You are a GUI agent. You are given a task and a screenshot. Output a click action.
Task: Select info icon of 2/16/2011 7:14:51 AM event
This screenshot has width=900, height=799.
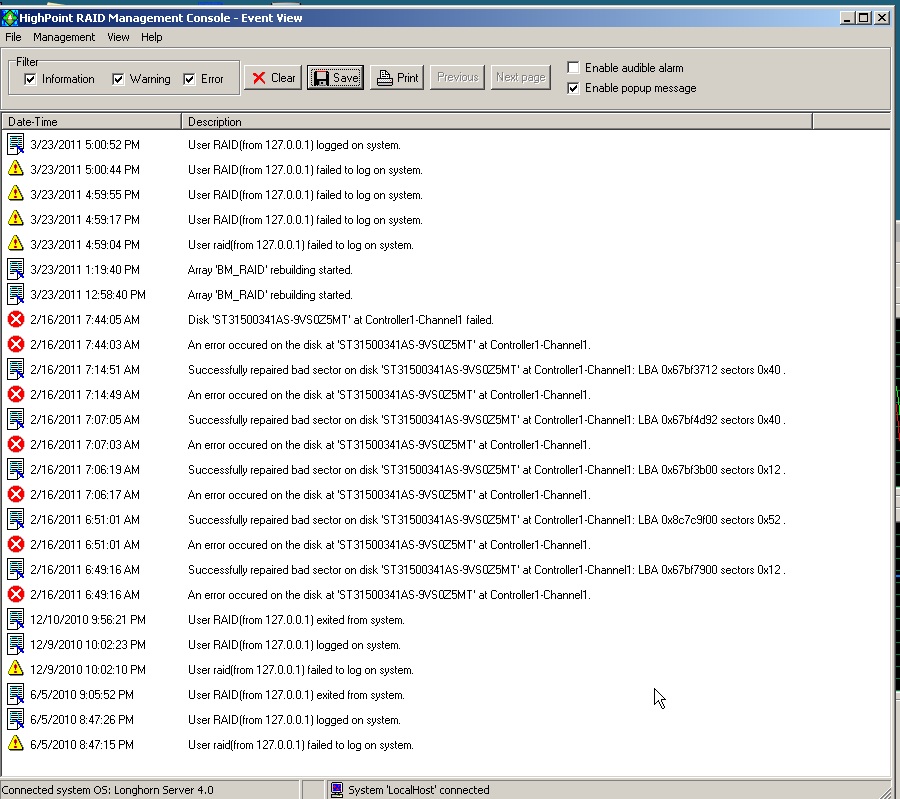click(x=15, y=369)
